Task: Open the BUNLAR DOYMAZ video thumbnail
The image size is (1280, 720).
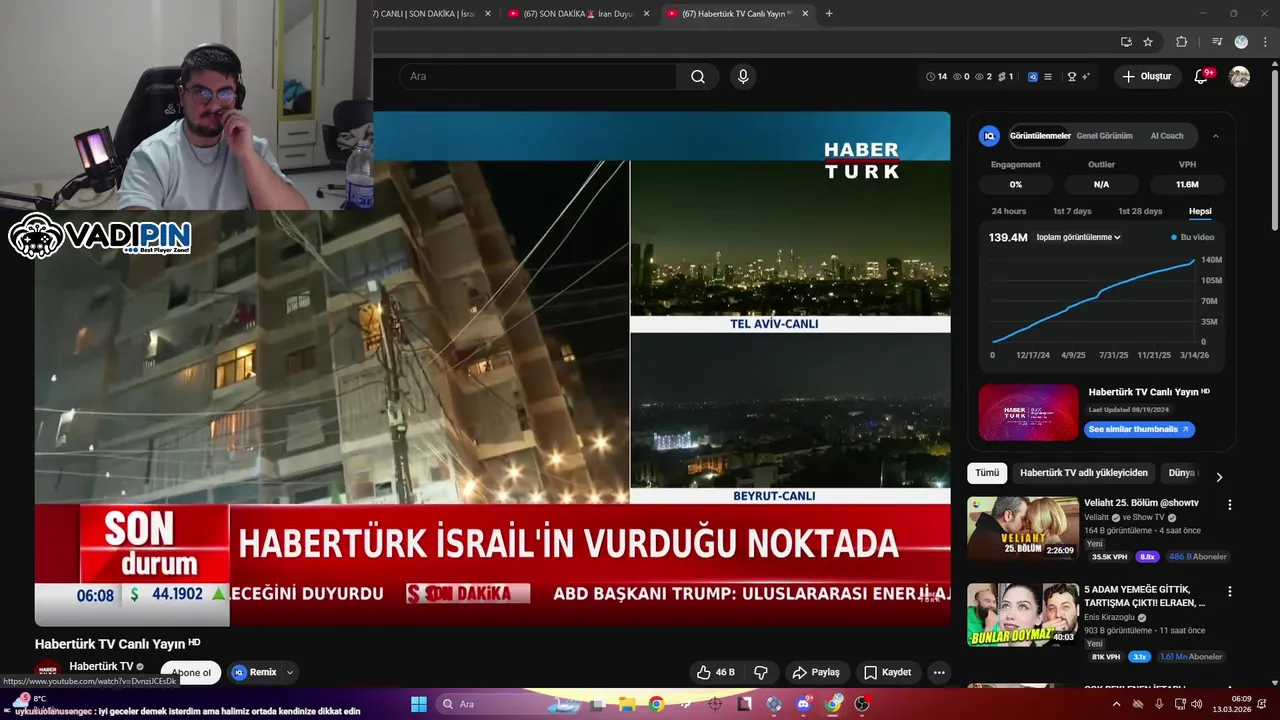Action: [1023, 614]
